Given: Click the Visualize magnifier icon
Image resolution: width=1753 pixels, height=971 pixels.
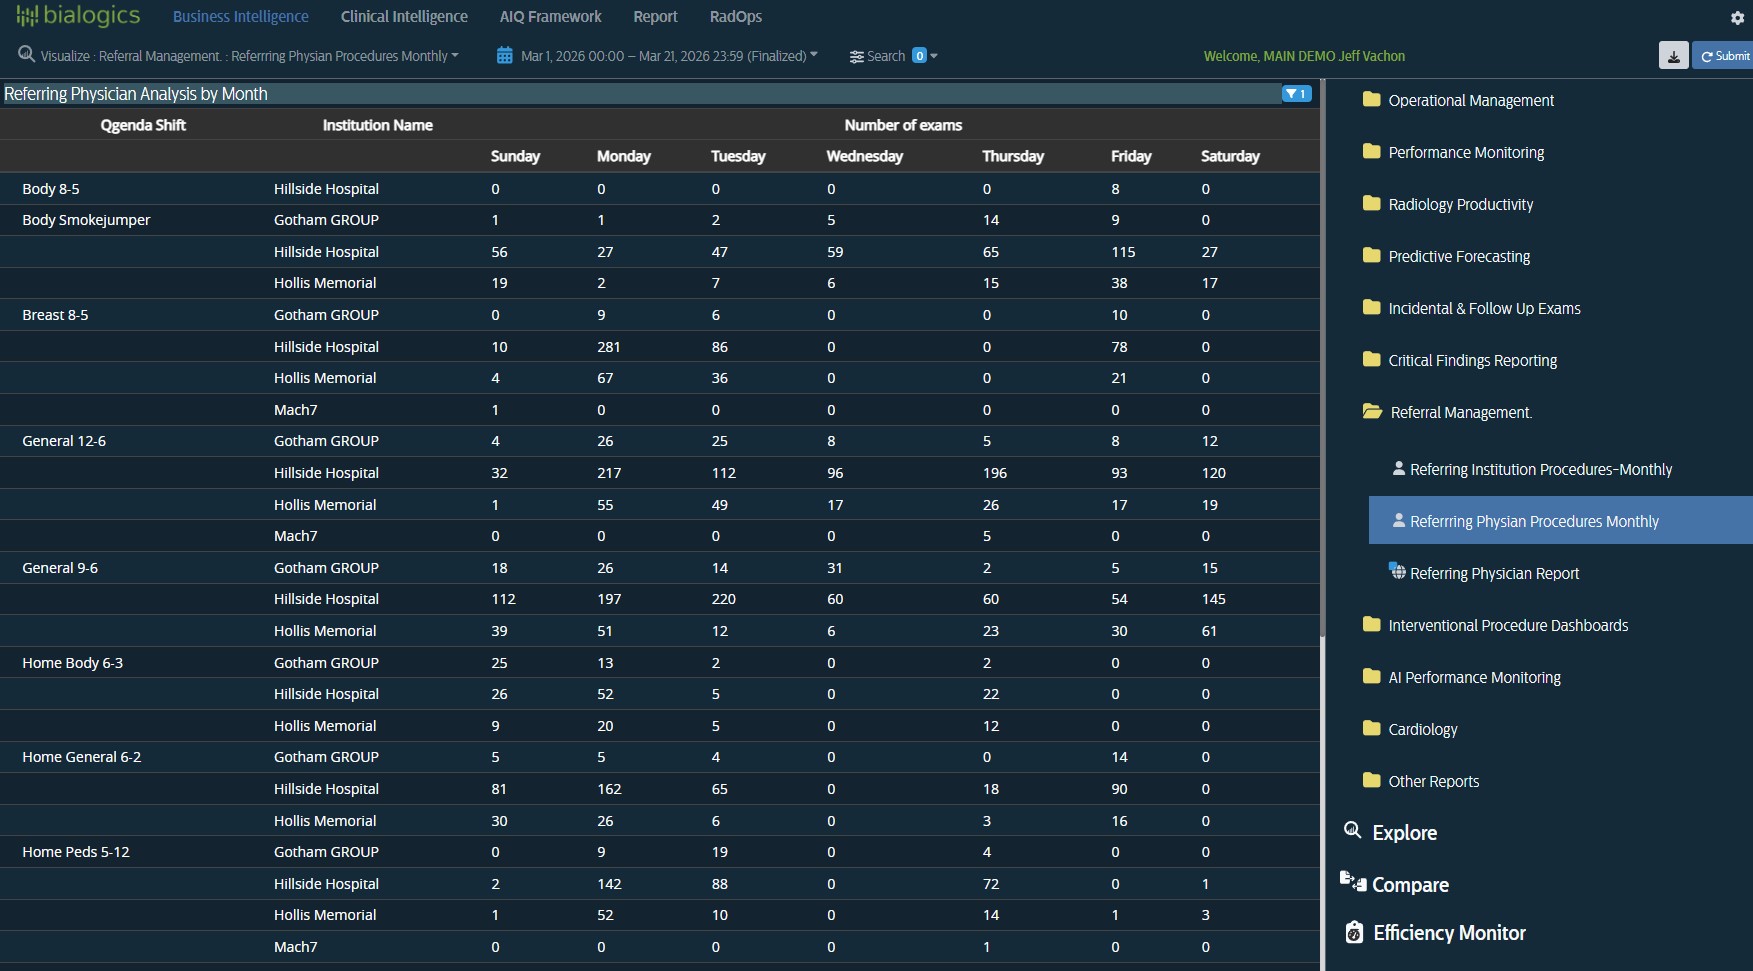Looking at the screenshot, I should click(26, 55).
